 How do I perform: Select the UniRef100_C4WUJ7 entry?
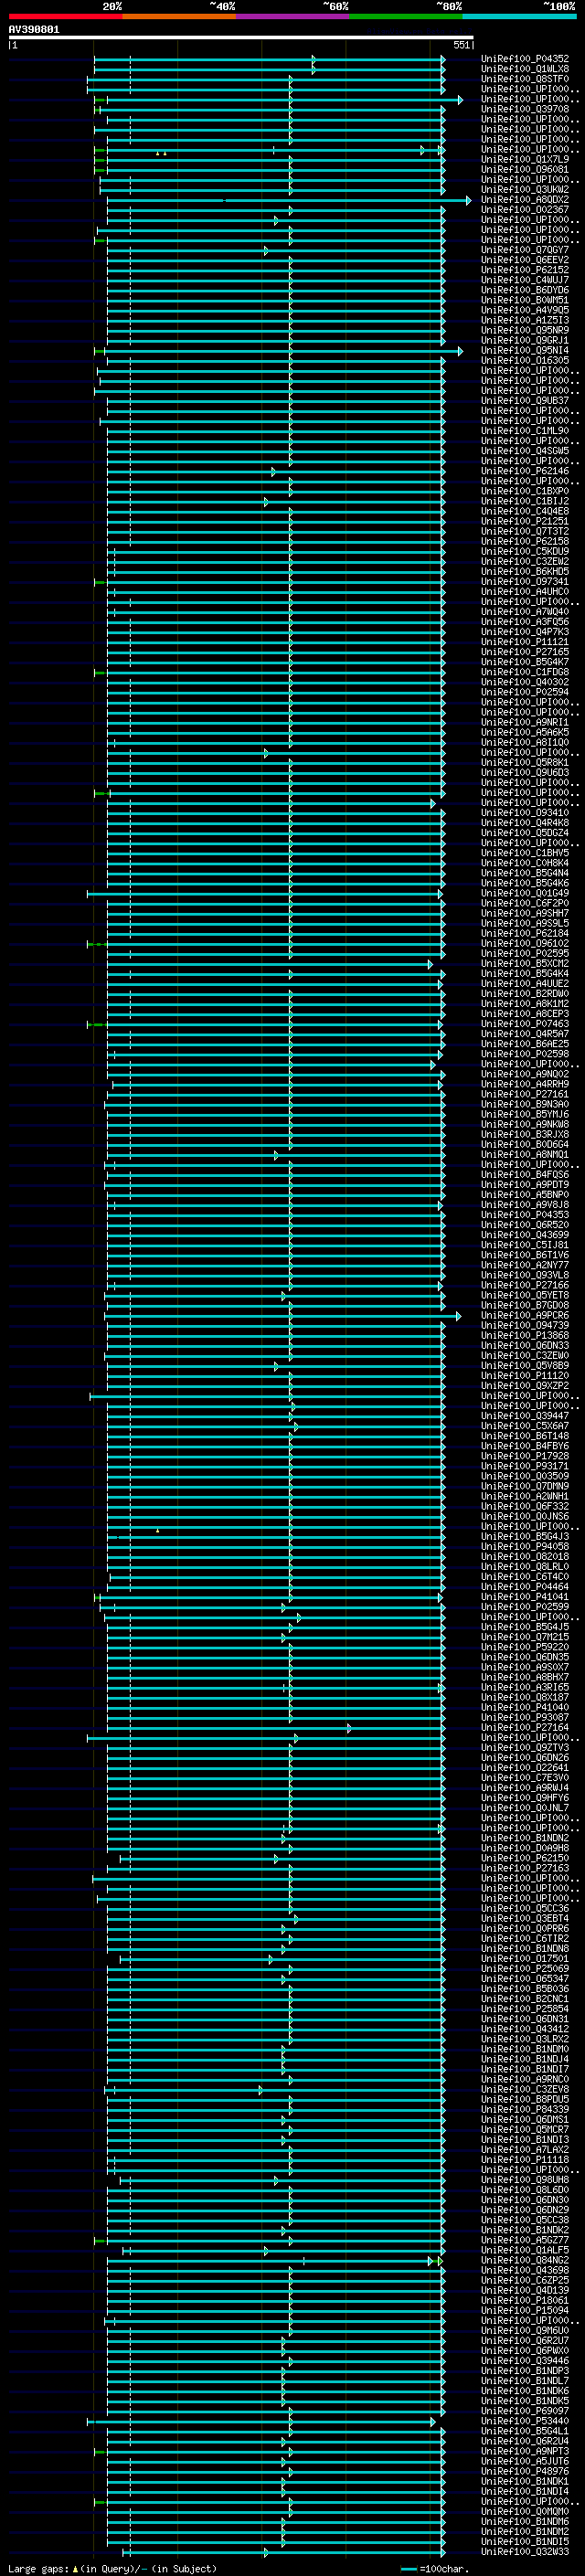[525, 280]
